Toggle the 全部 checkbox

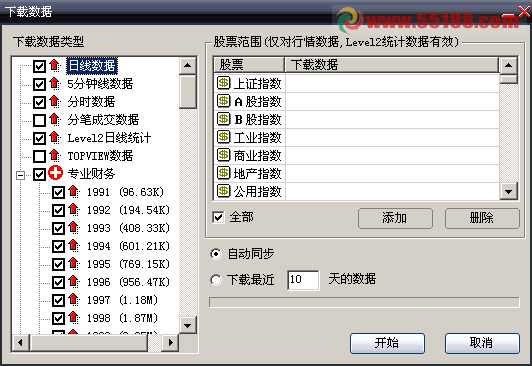[218, 217]
